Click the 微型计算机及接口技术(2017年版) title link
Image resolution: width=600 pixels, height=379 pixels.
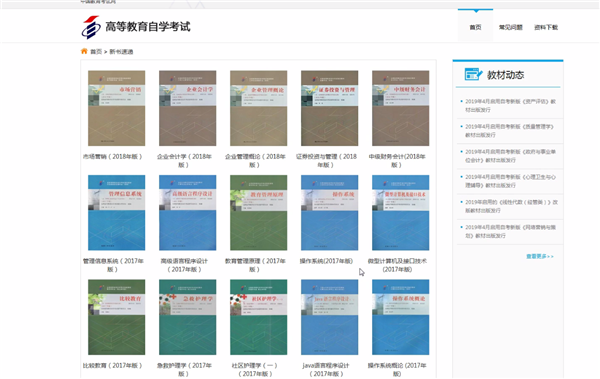[397, 265]
